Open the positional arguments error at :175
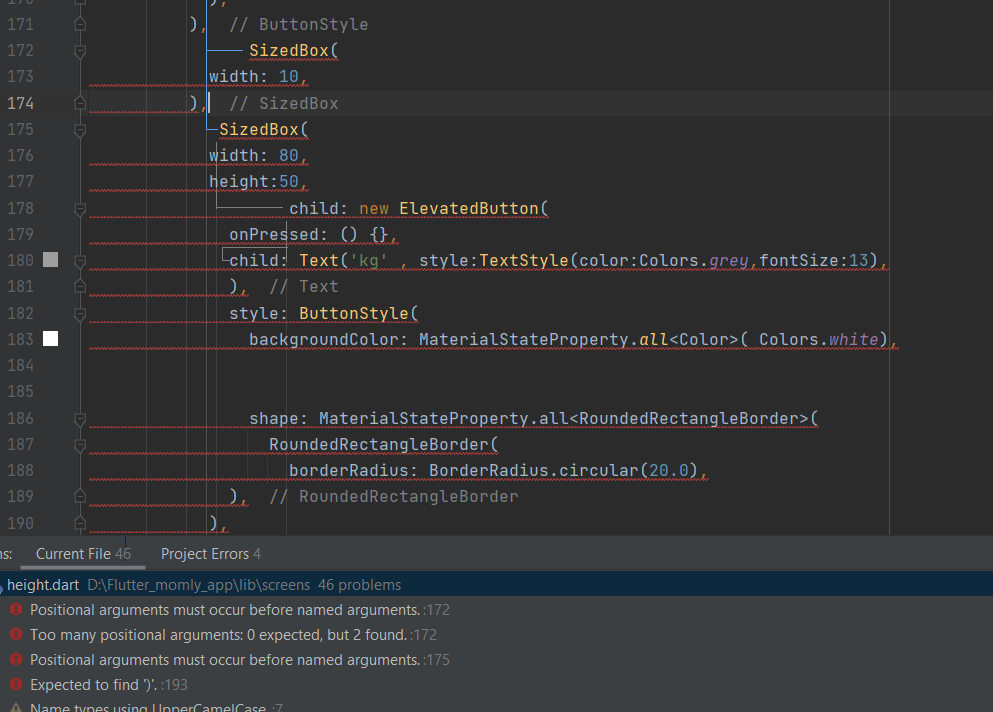Viewport: 993px width, 712px height. 239,660
